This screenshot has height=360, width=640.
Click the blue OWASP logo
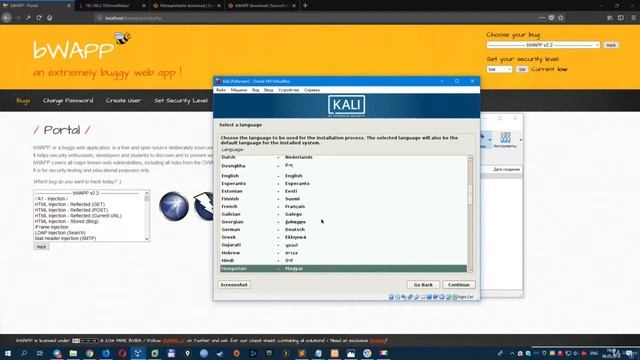coord(174,207)
